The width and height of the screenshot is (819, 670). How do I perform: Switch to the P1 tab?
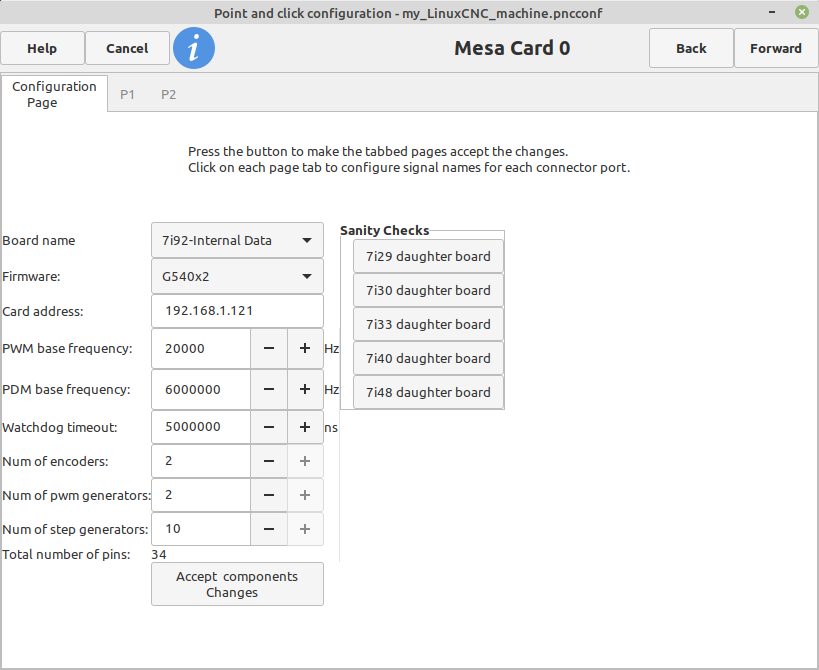pos(127,95)
